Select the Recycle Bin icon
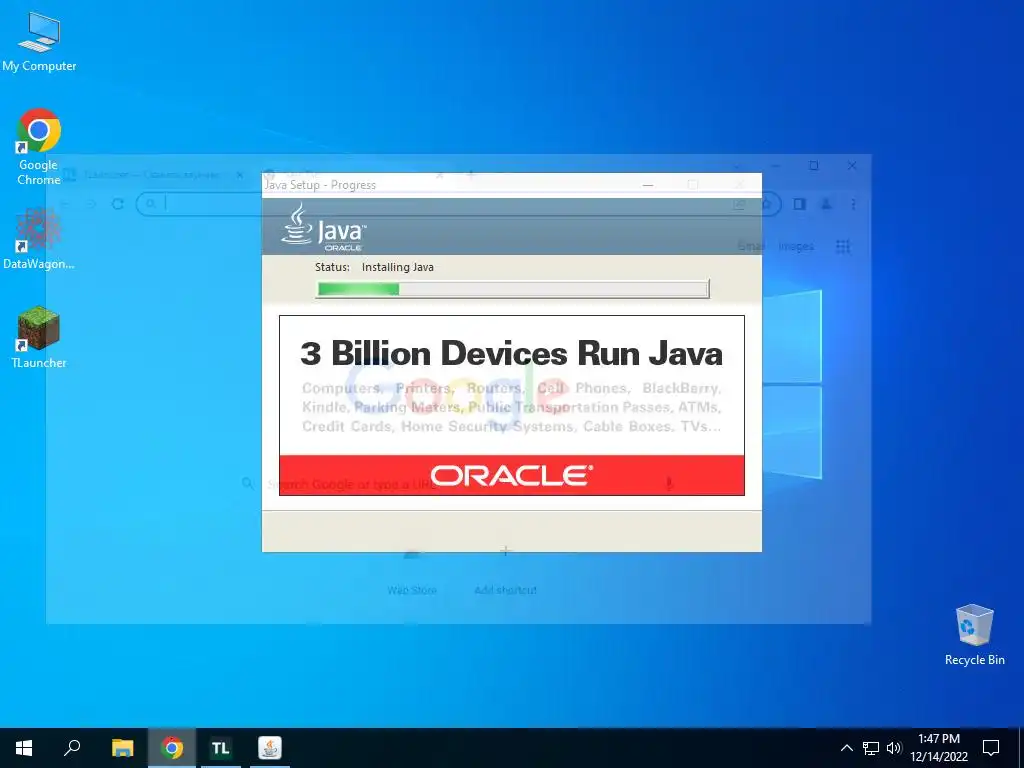The width and height of the screenshot is (1024, 768). pyautogui.click(x=974, y=635)
